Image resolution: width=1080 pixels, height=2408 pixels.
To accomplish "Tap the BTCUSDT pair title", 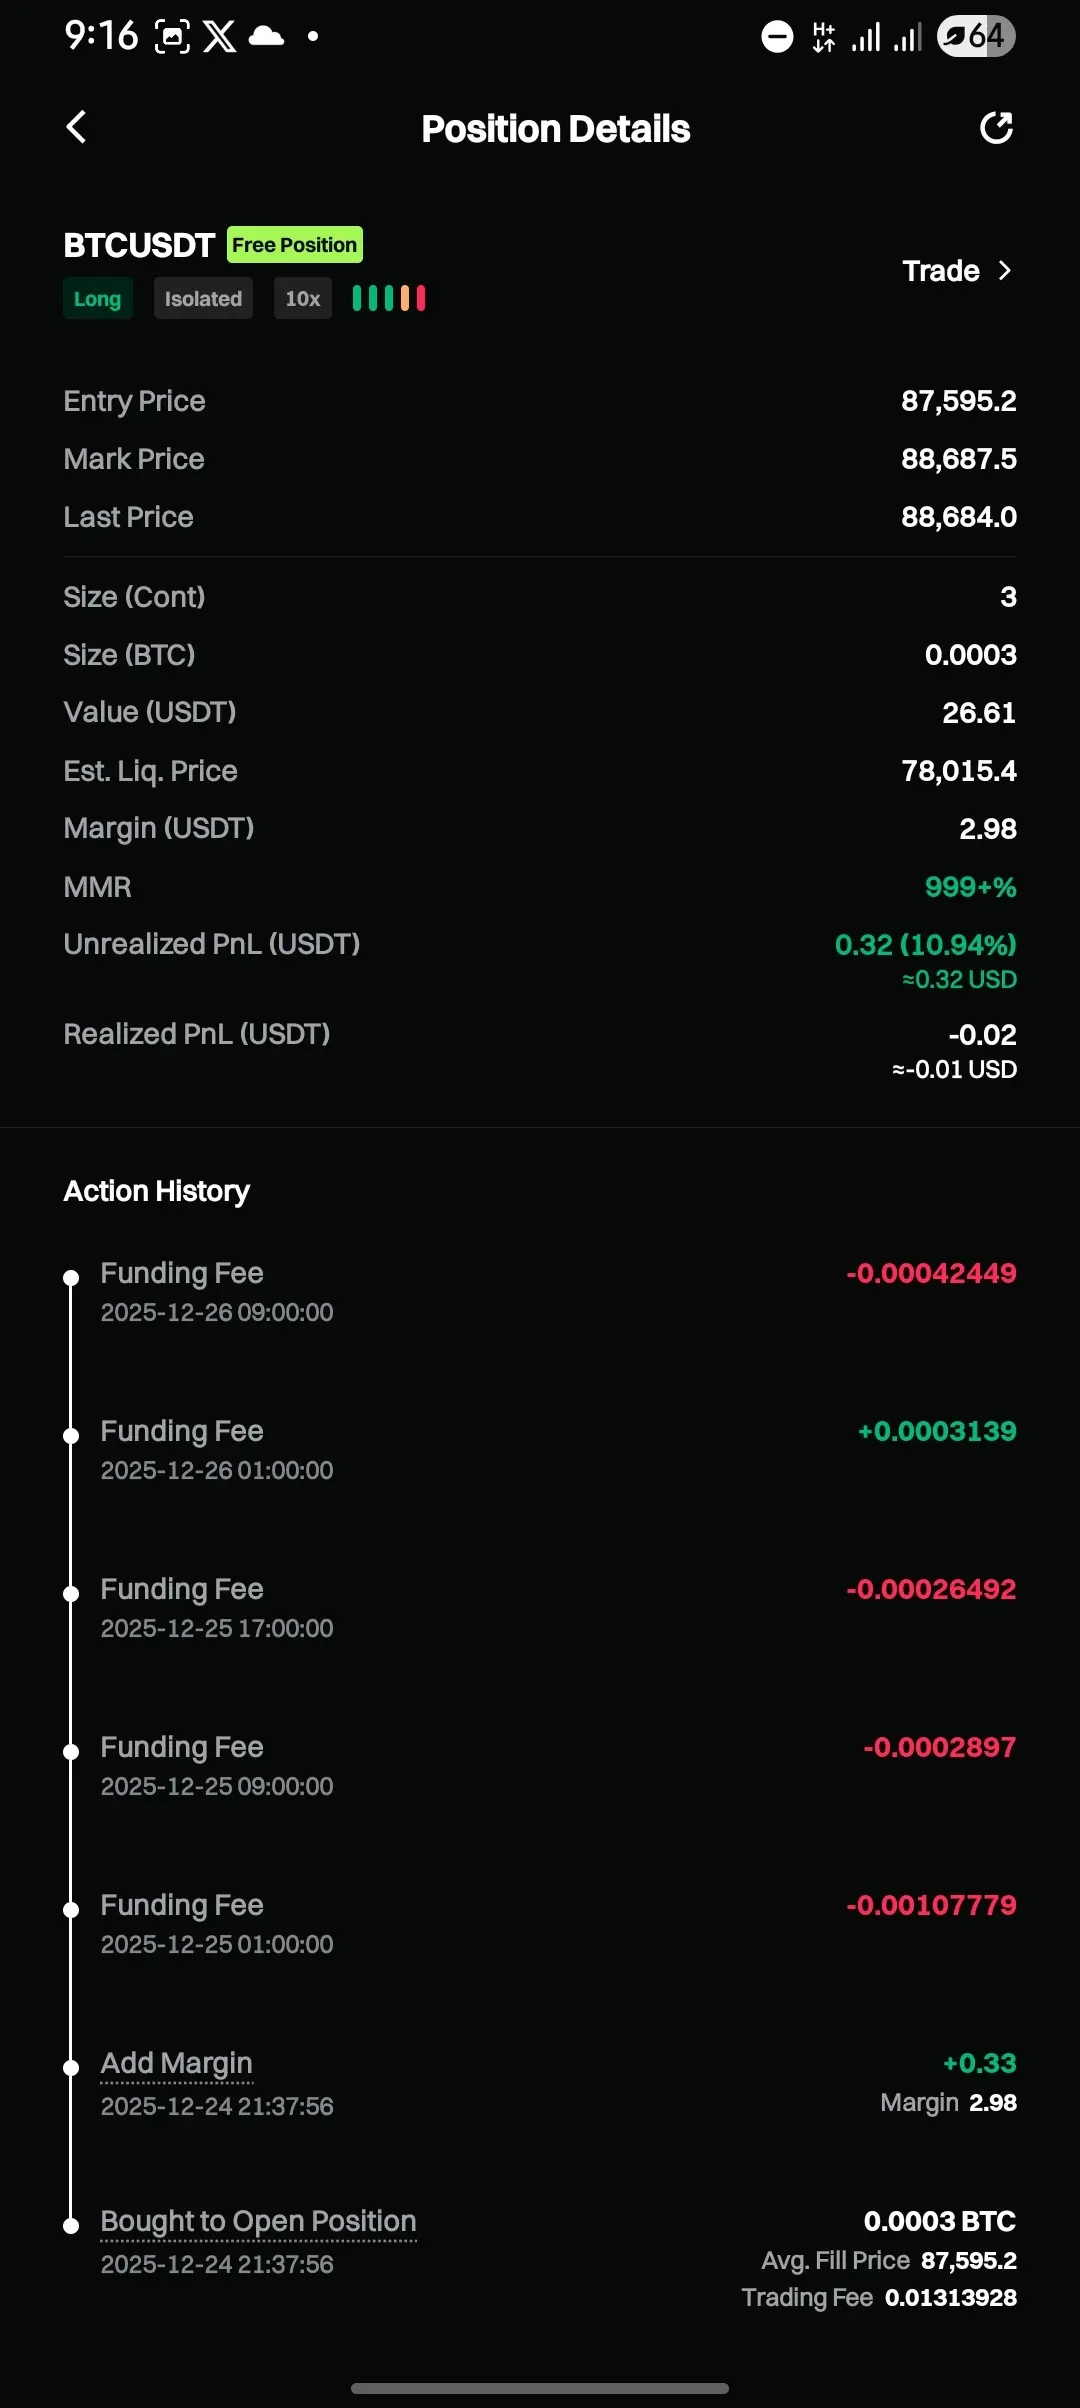I will 139,245.
